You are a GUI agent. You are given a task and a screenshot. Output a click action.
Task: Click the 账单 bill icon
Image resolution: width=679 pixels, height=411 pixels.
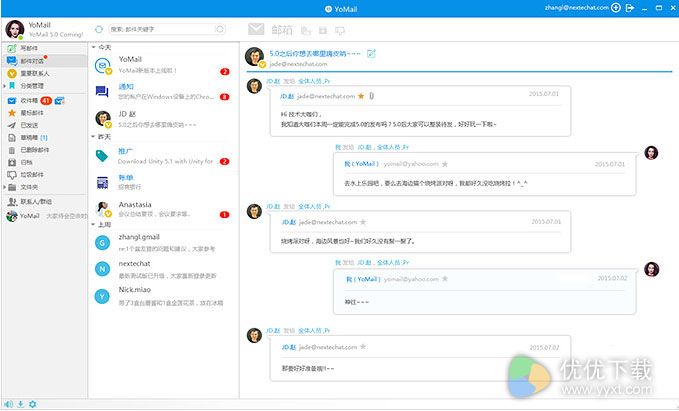(x=102, y=183)
